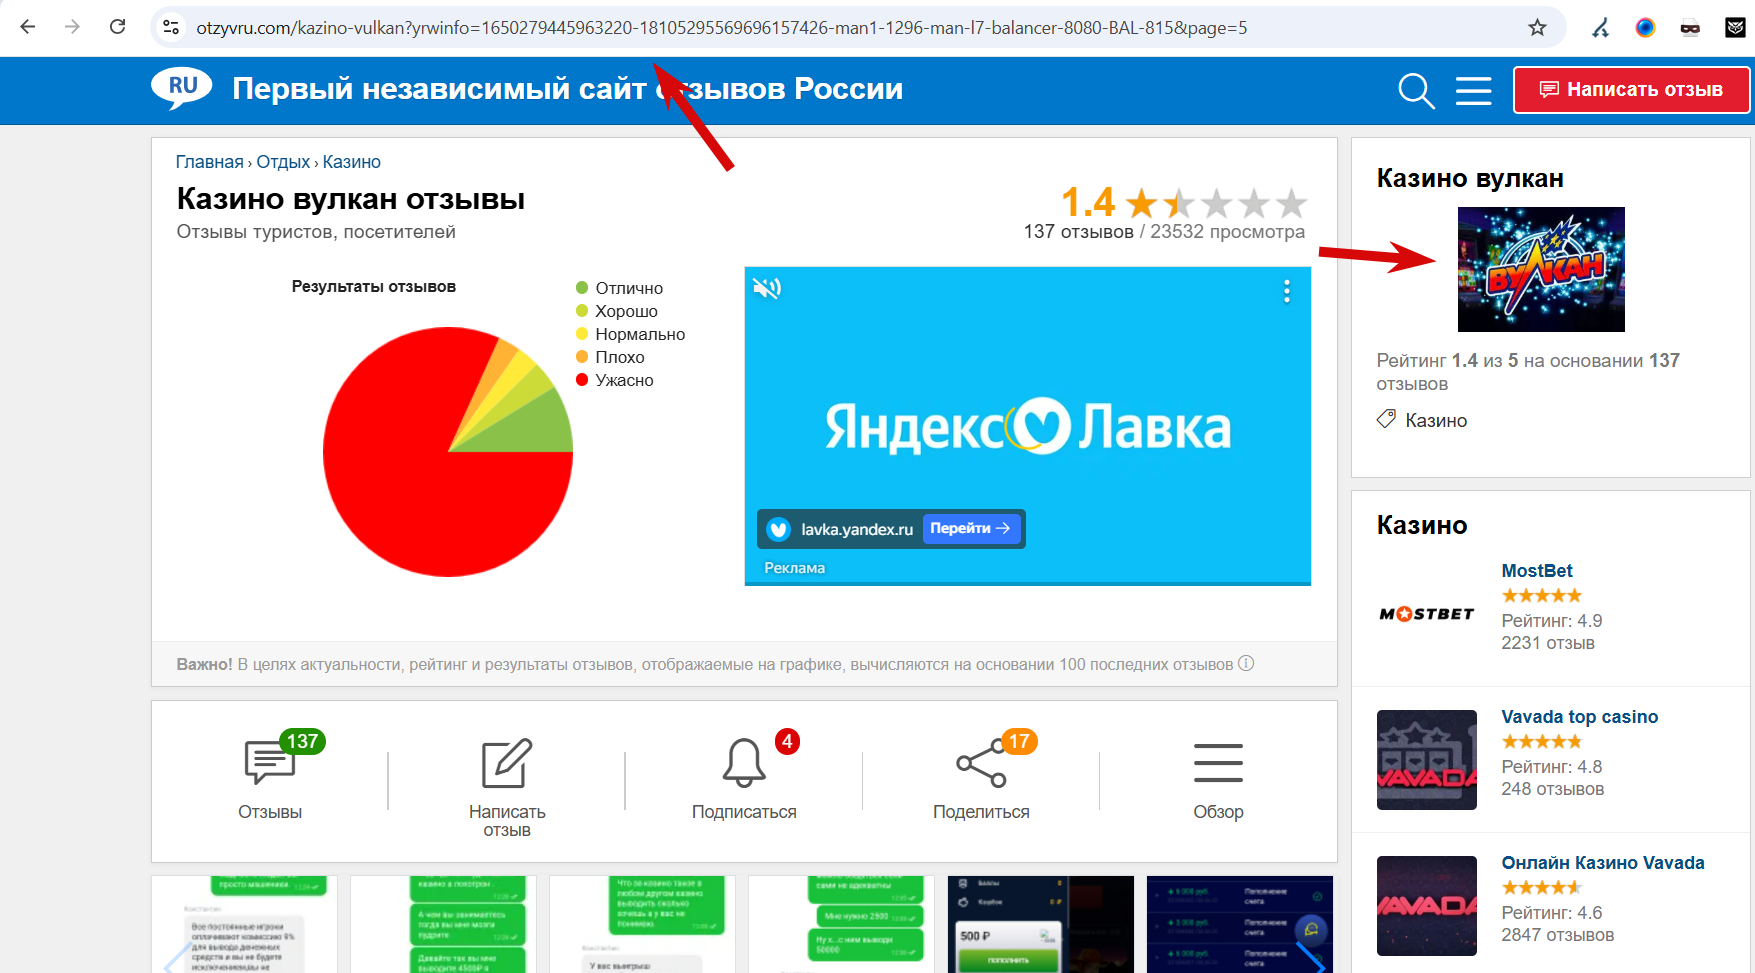
Task: Click Перейти button in the ad
Action: (x=970, y=528)
